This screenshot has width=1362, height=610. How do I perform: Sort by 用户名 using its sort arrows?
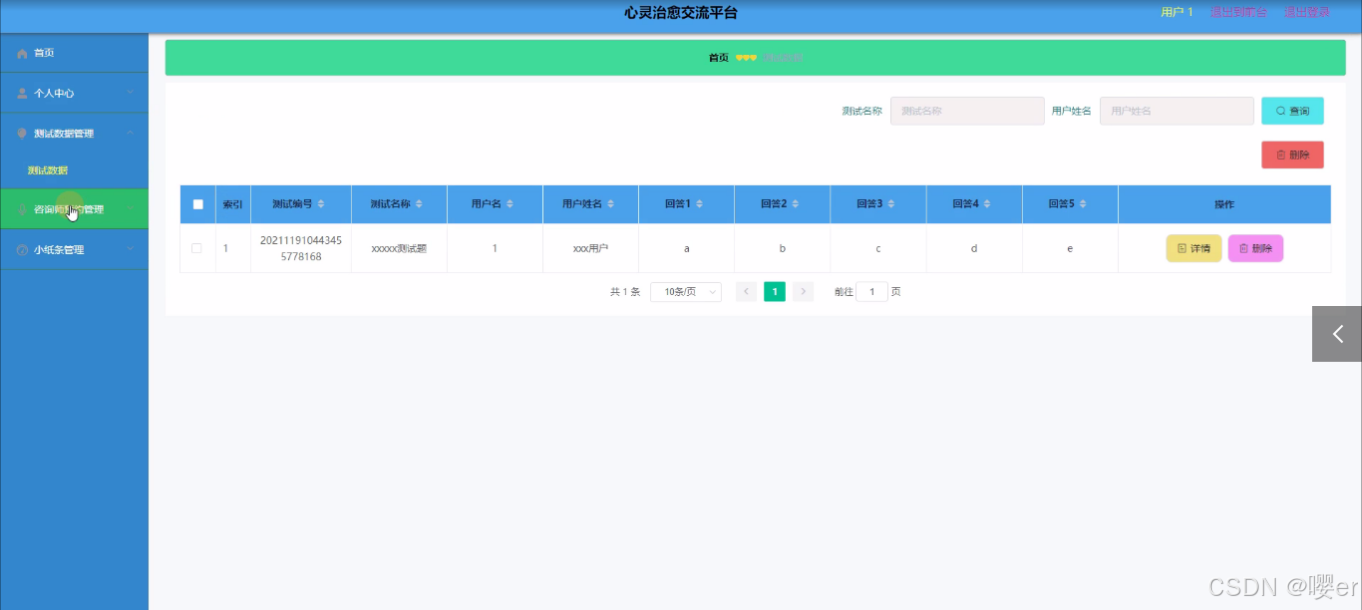(510, 204)
